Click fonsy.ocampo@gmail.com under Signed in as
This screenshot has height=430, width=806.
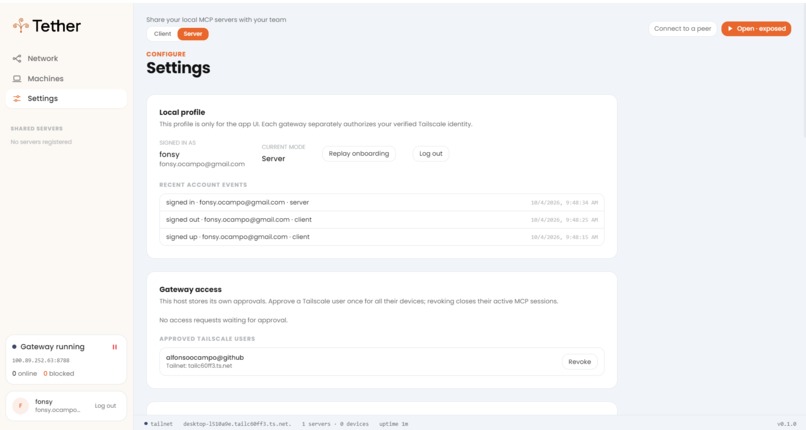coord(202,164)
